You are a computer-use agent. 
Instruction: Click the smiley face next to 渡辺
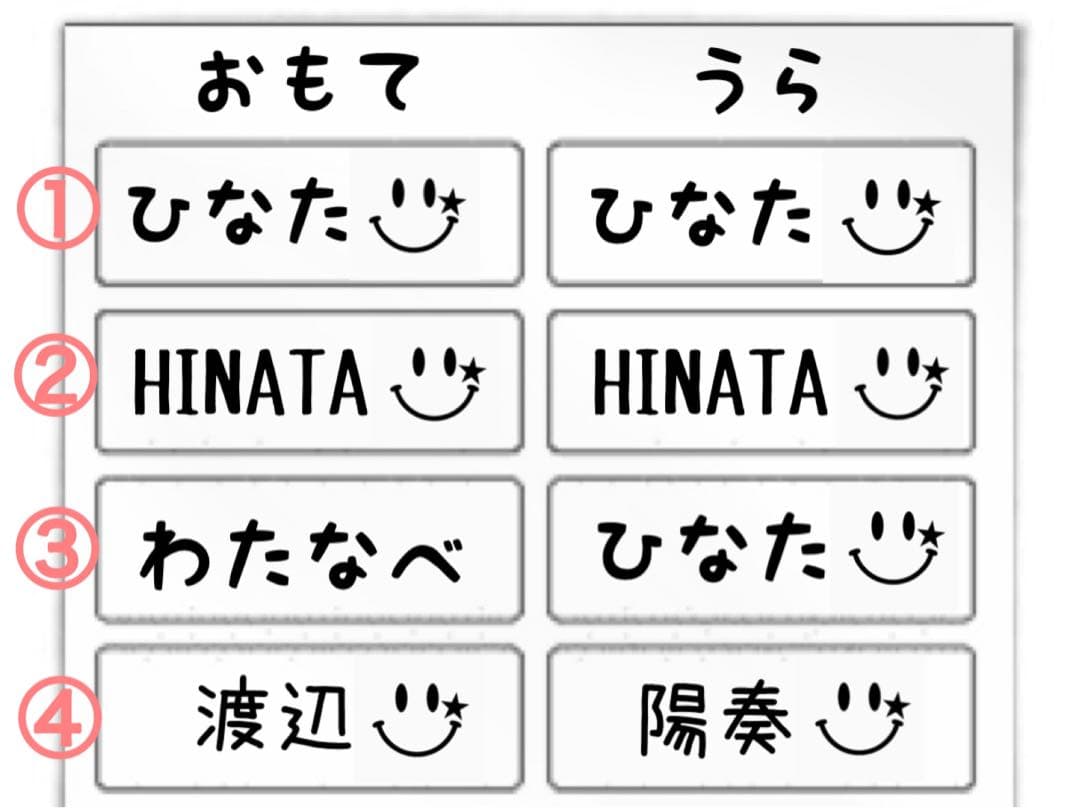pyautogui.click(x=421, y=718)
